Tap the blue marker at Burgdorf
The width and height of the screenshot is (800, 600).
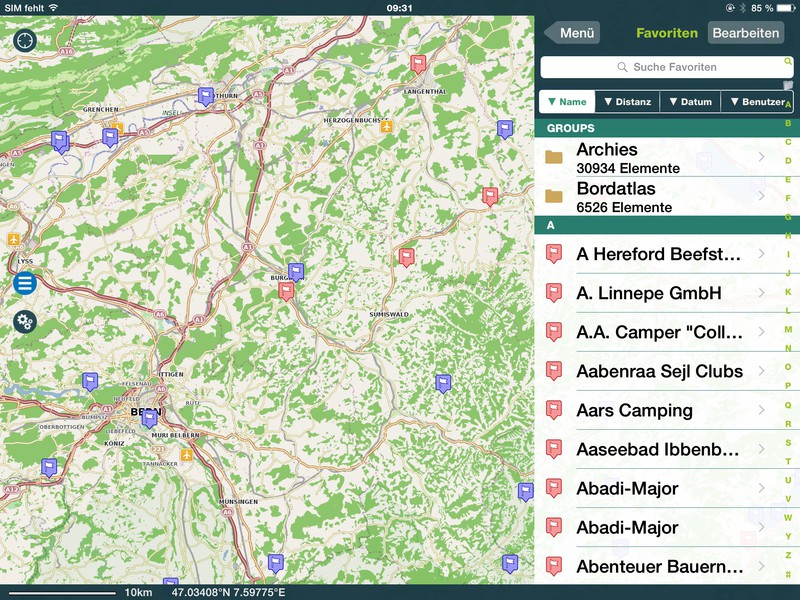pyautogui.click(x=295, y=271)
